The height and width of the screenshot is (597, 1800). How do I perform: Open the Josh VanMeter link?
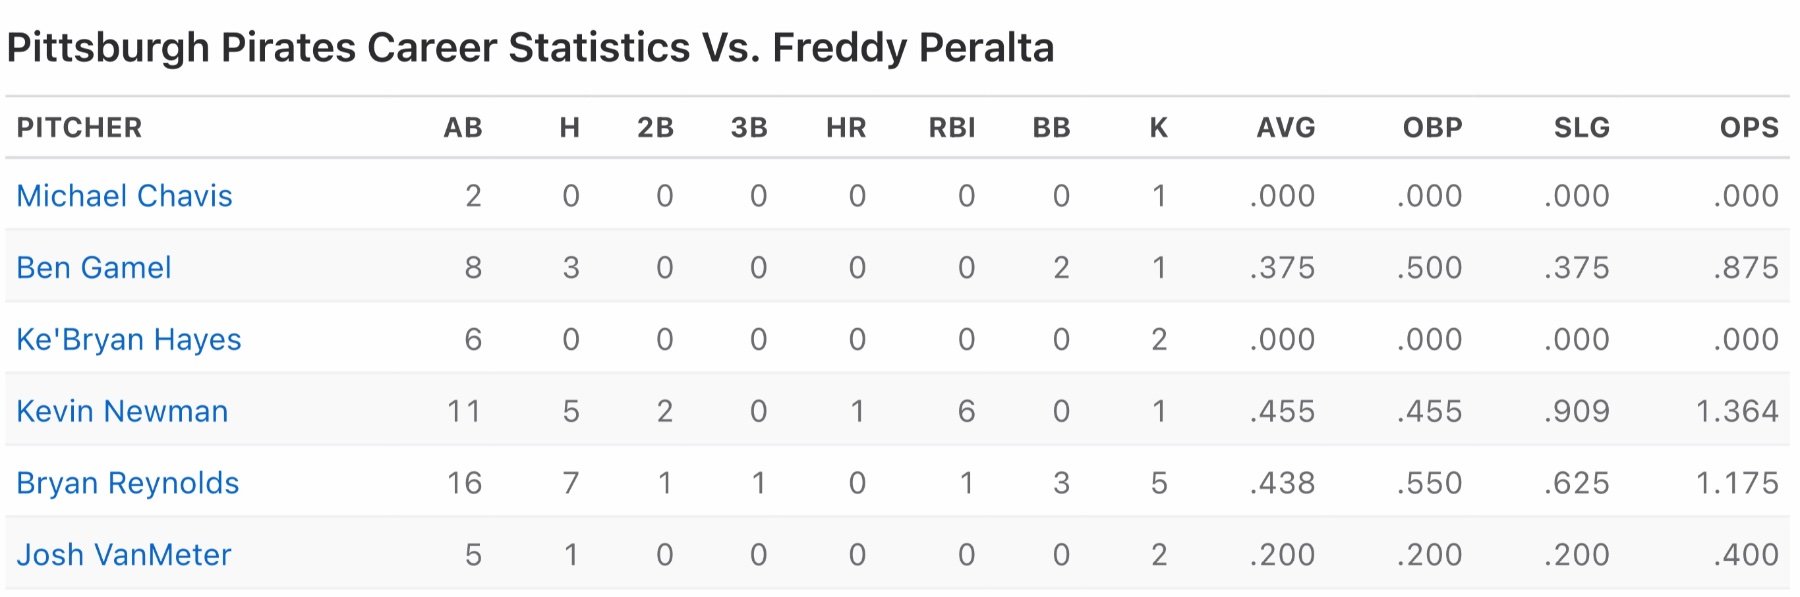tap(124, 555)
